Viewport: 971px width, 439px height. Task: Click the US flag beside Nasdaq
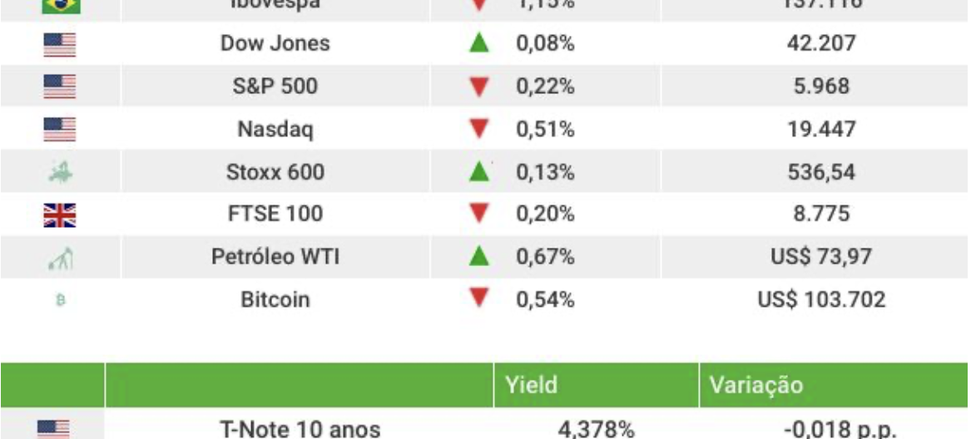(x=59, y=129)
